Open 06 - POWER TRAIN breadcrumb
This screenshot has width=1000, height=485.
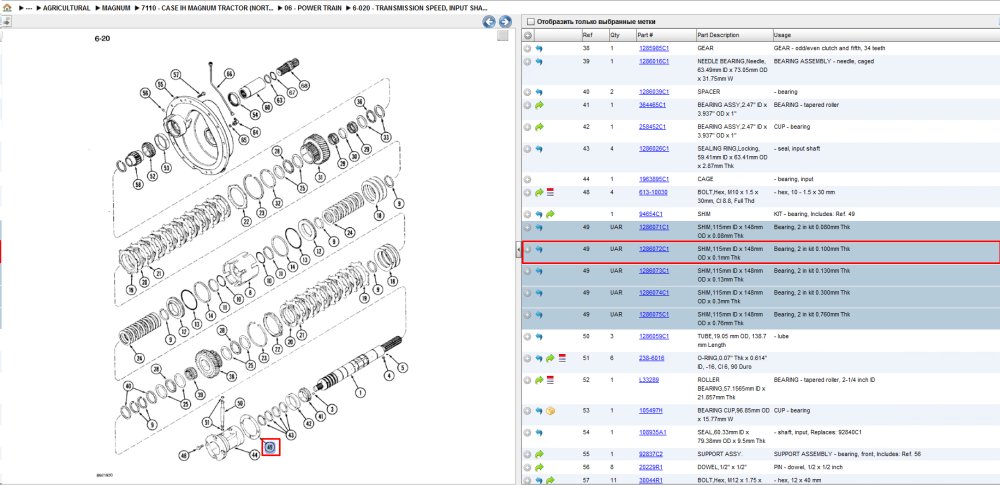315,8
